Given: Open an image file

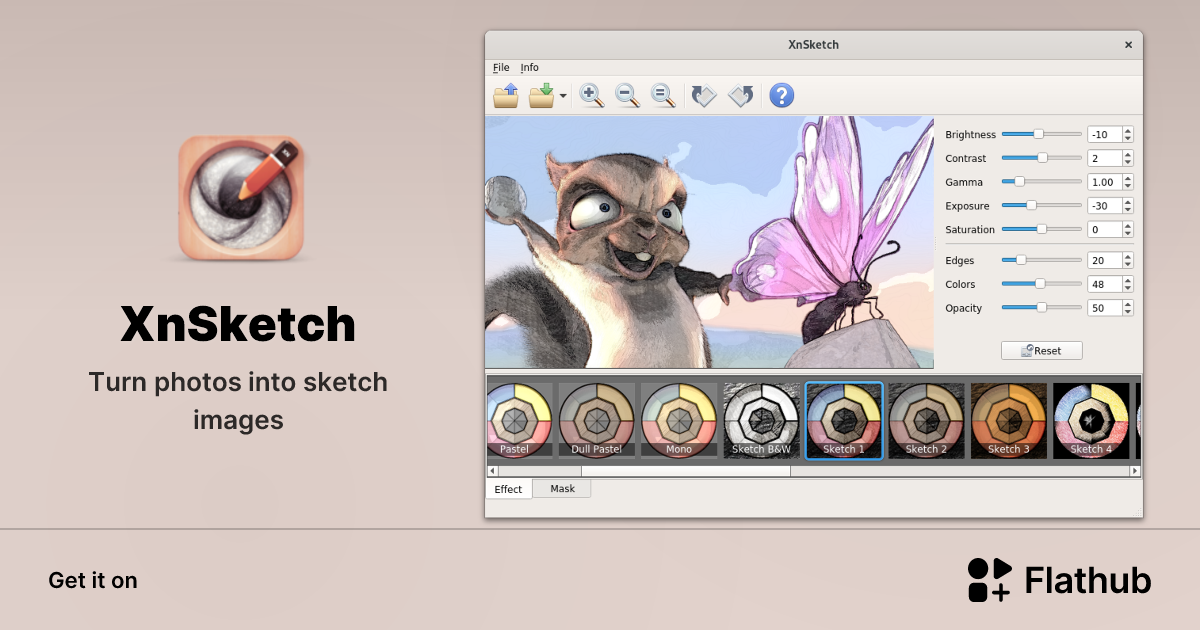Looking at the screenshot, I should (506, 95).
